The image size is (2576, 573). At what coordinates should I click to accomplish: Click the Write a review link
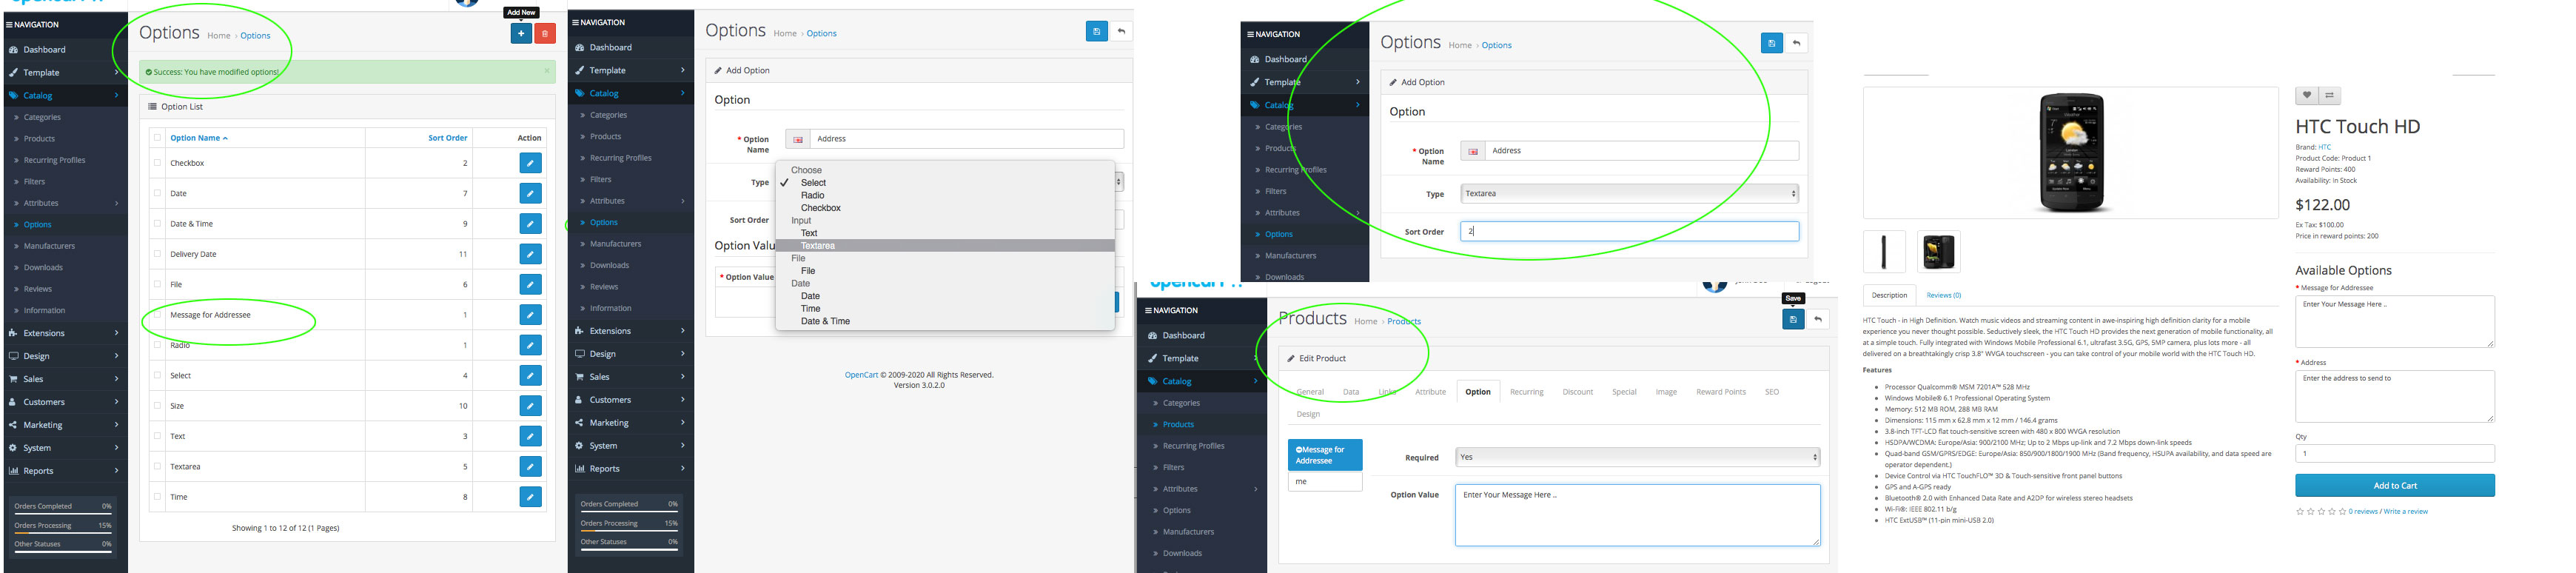(2405, 512)
